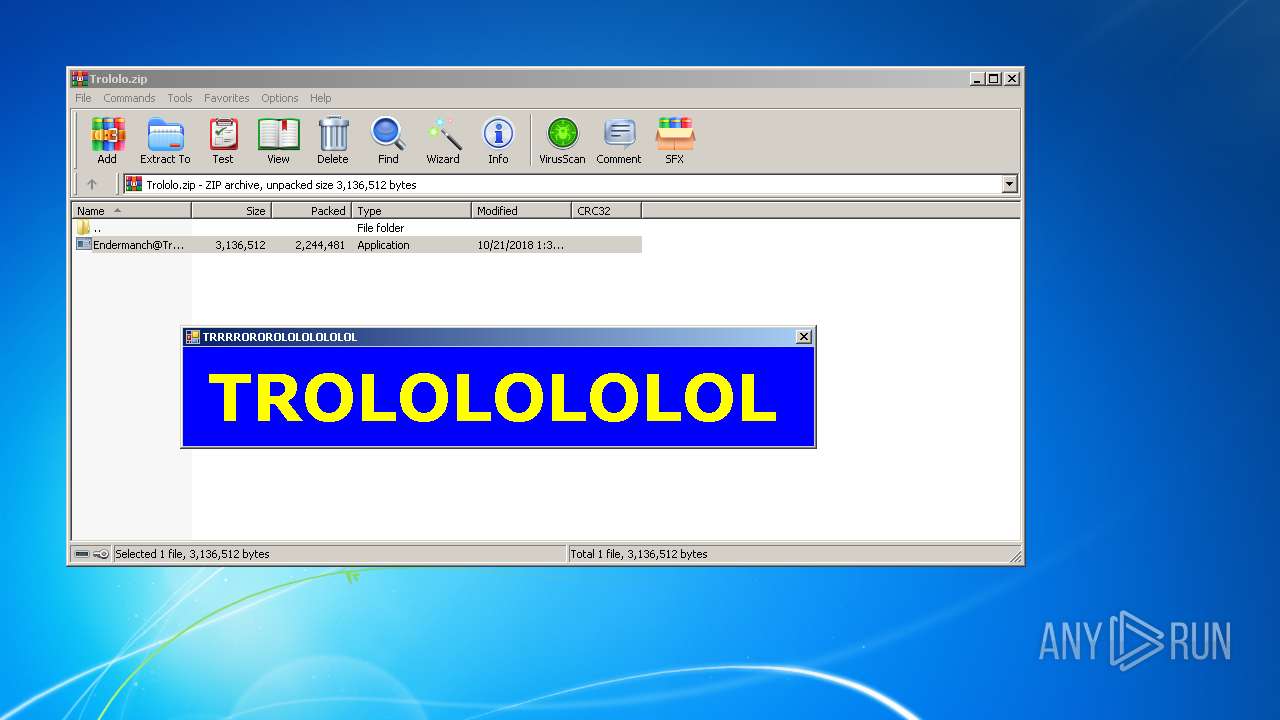The image size is (1280, 720).
Task: Open the View file icon
Action: [278, 140]
